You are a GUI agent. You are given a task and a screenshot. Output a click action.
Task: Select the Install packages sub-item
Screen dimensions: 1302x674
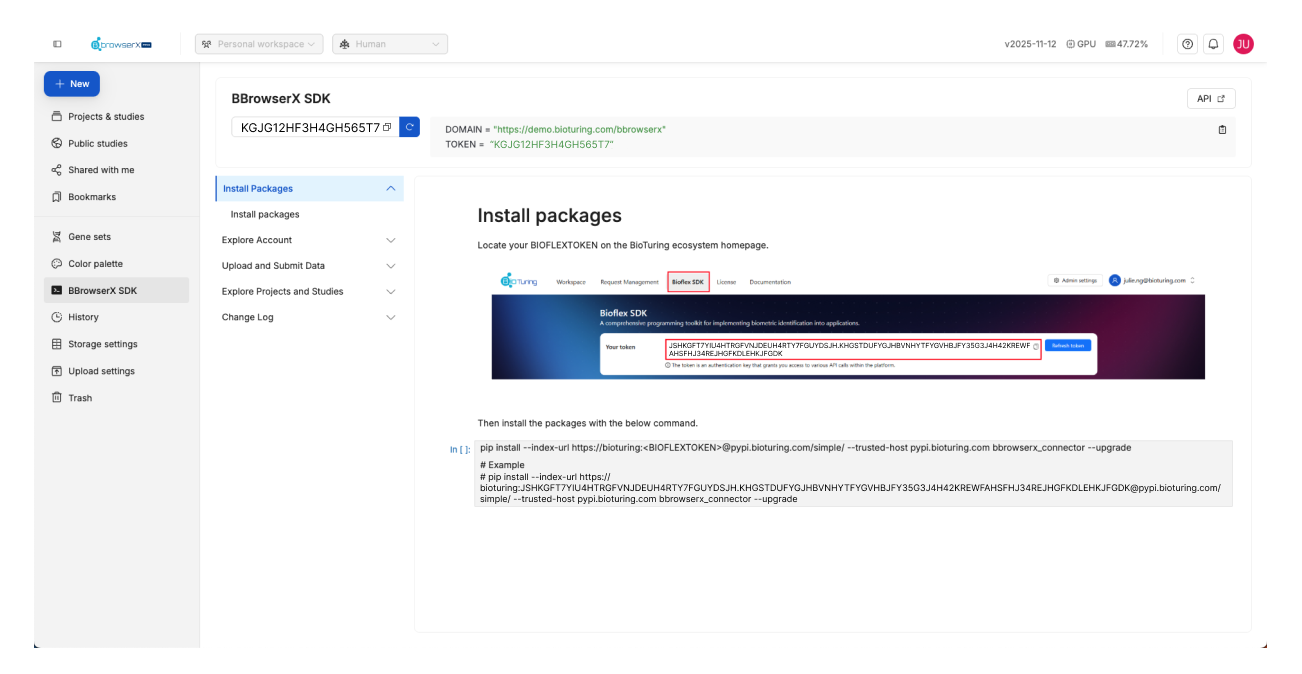click(265, 214)
